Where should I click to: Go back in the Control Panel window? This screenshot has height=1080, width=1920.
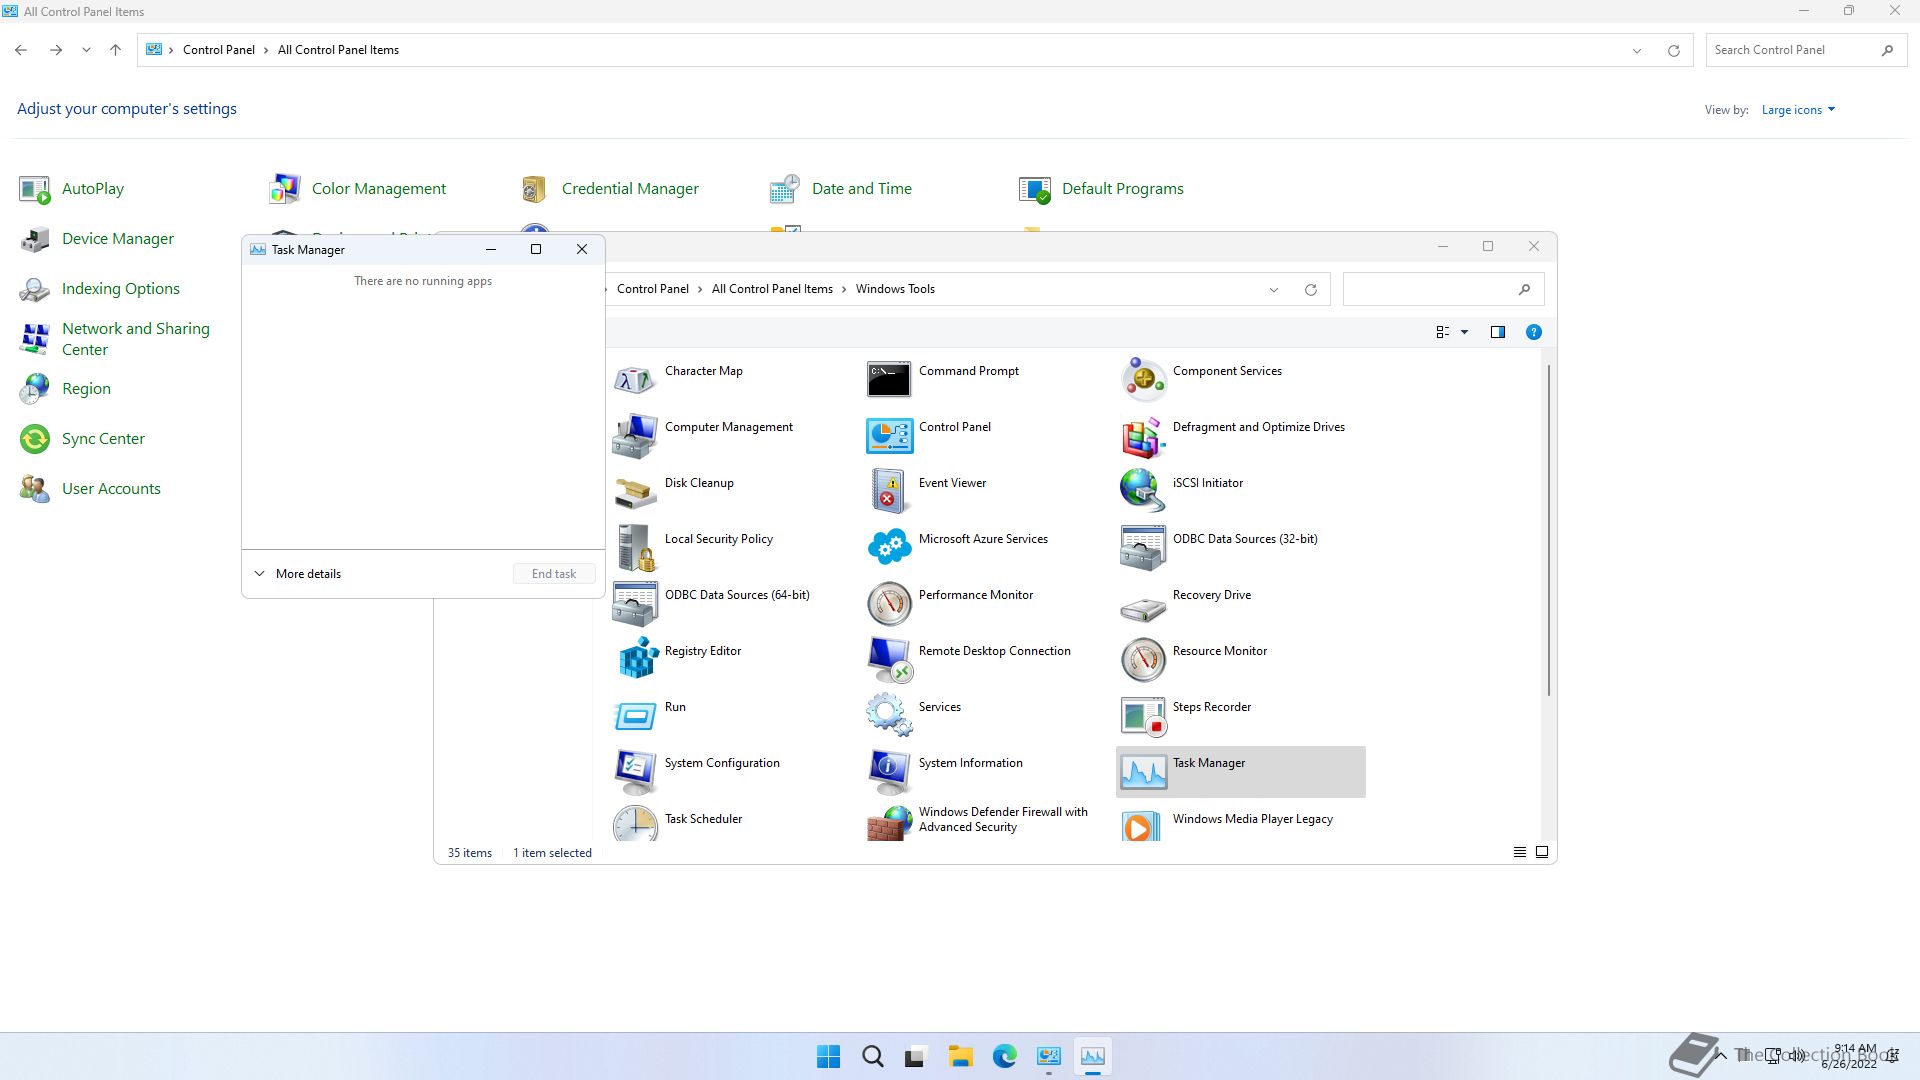click(x=21, y=50)
